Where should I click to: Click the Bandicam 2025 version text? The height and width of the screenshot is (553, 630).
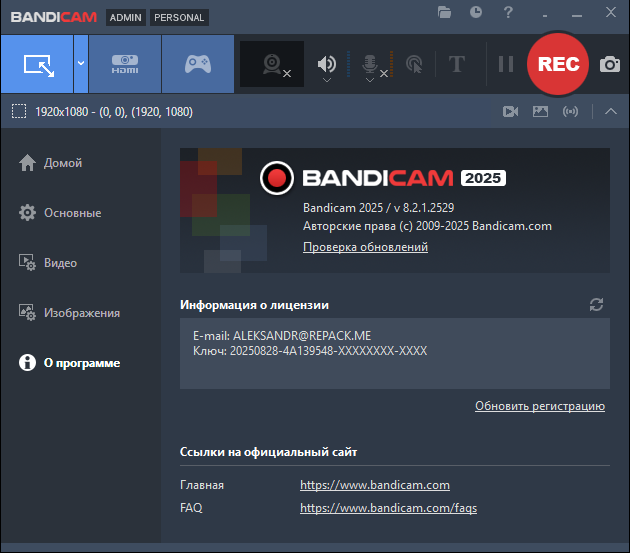coord(378,208)
